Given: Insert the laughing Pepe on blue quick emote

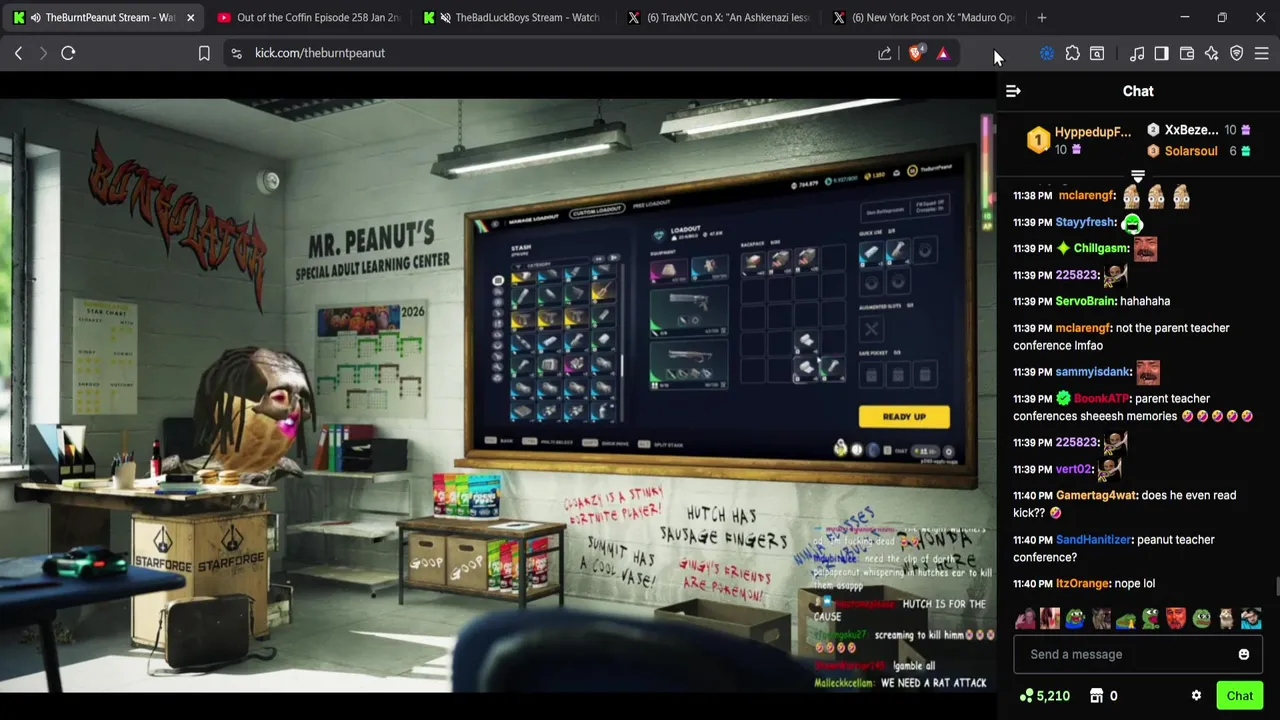Looking at the screenshot, I should click(1074, 619).
